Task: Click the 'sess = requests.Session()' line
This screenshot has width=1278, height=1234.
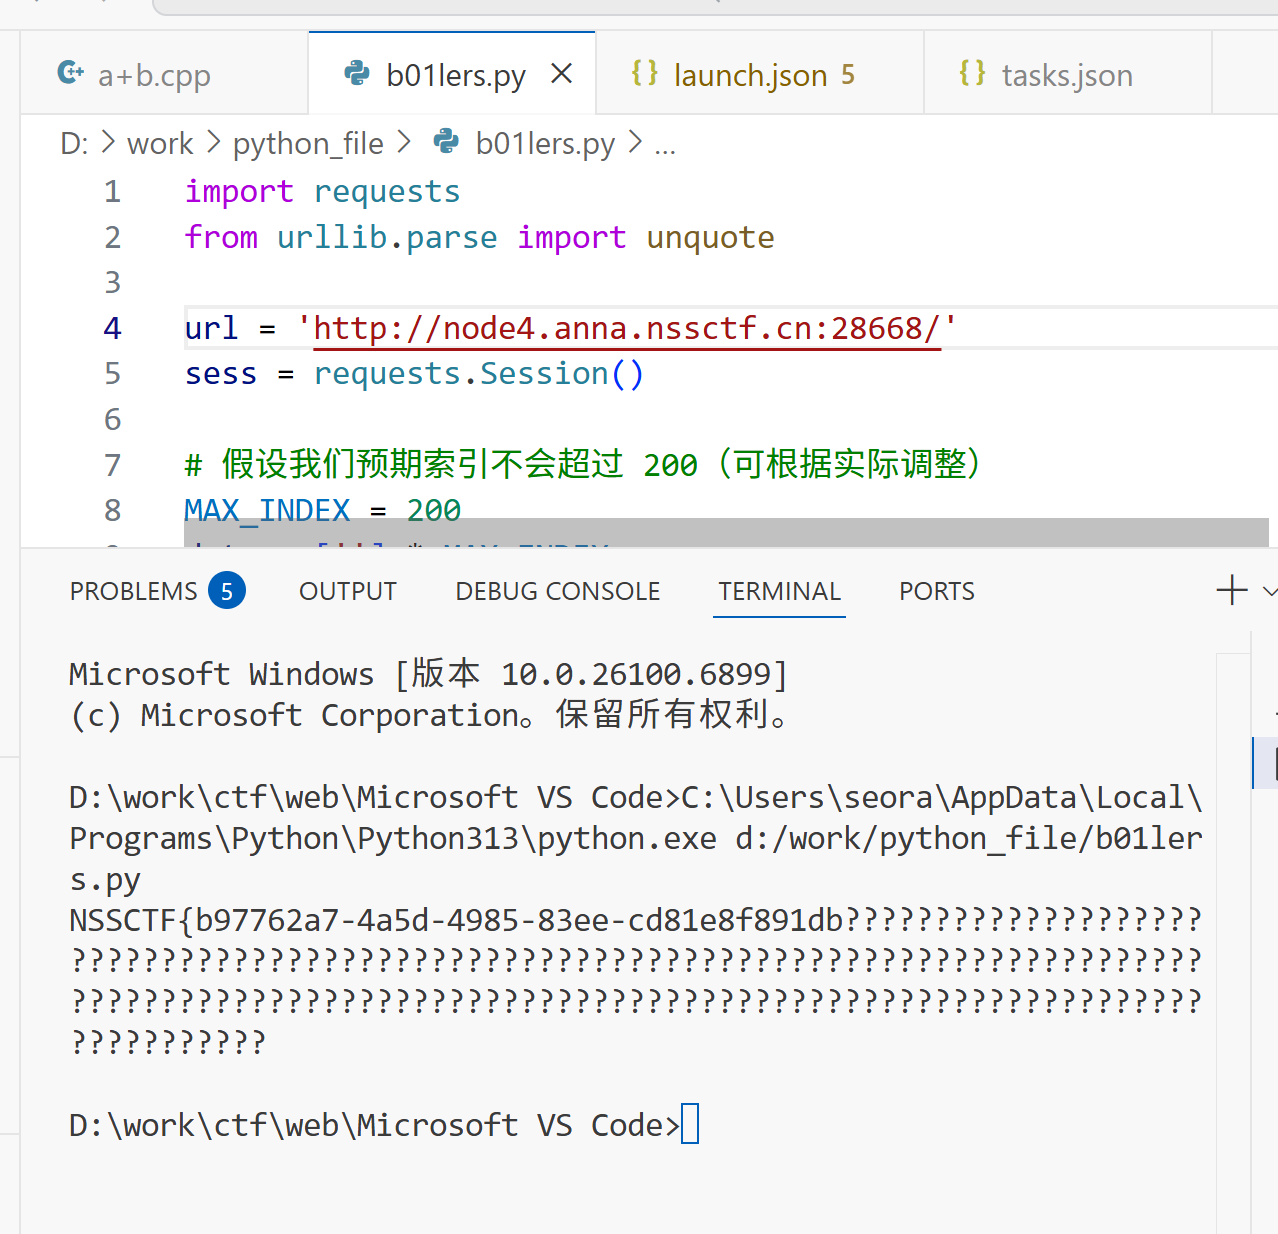Action: pyautogui.click(x=415, y=374)
